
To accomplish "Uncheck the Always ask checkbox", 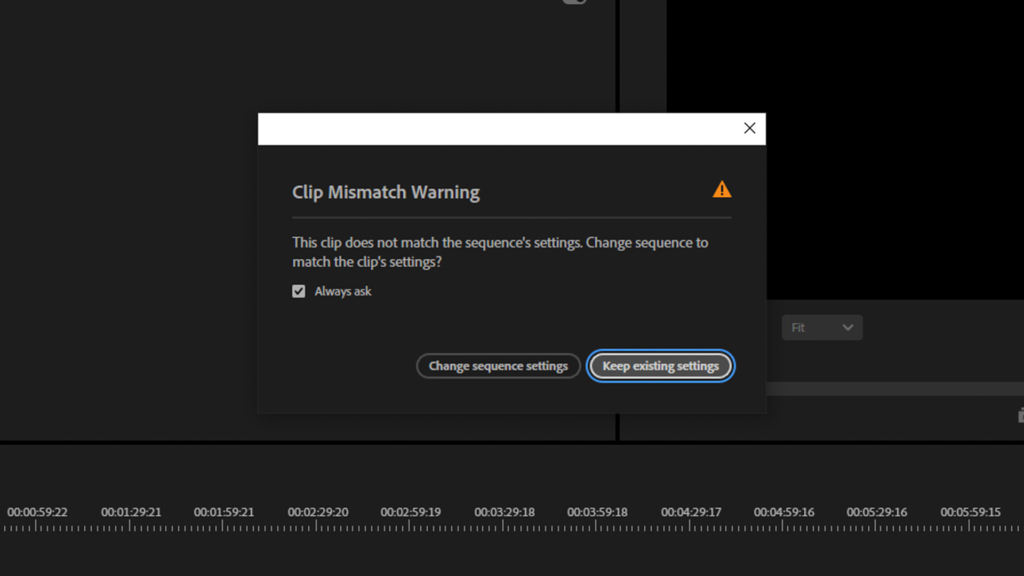I will (298, 291).
